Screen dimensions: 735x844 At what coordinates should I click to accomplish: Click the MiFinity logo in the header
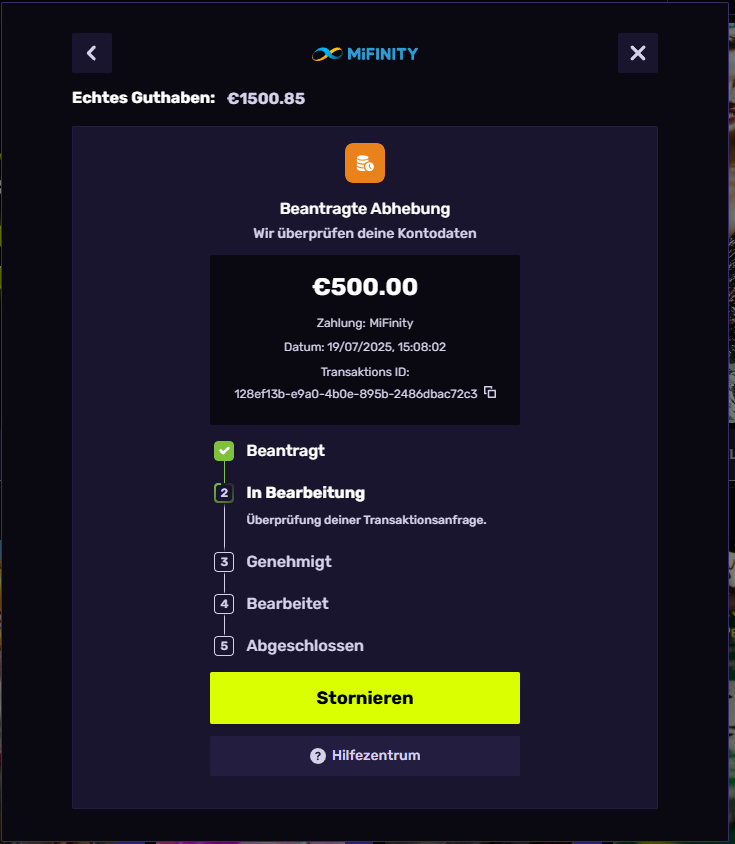pos(365,53)
